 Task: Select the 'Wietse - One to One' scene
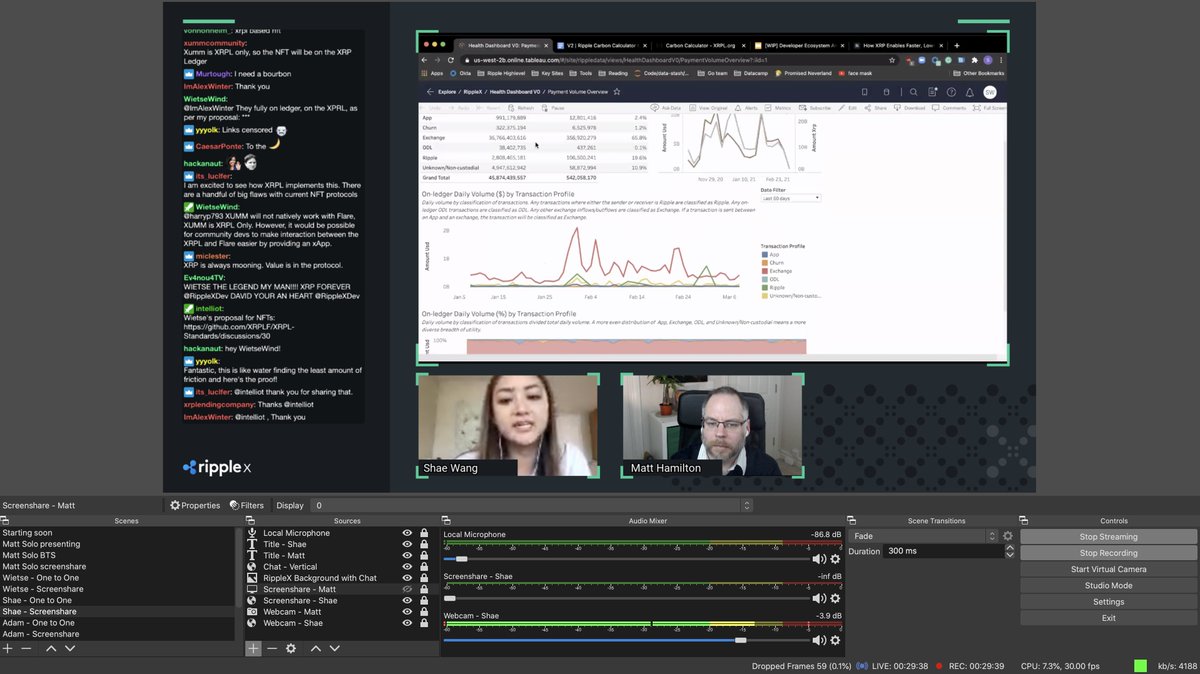[x=118, y=578]
